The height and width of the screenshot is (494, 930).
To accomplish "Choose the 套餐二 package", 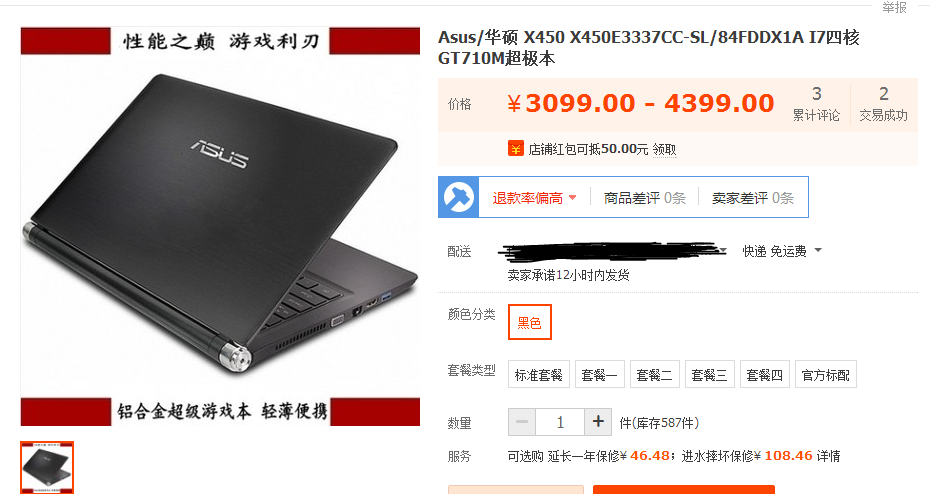I will click(x=654, y=374).
